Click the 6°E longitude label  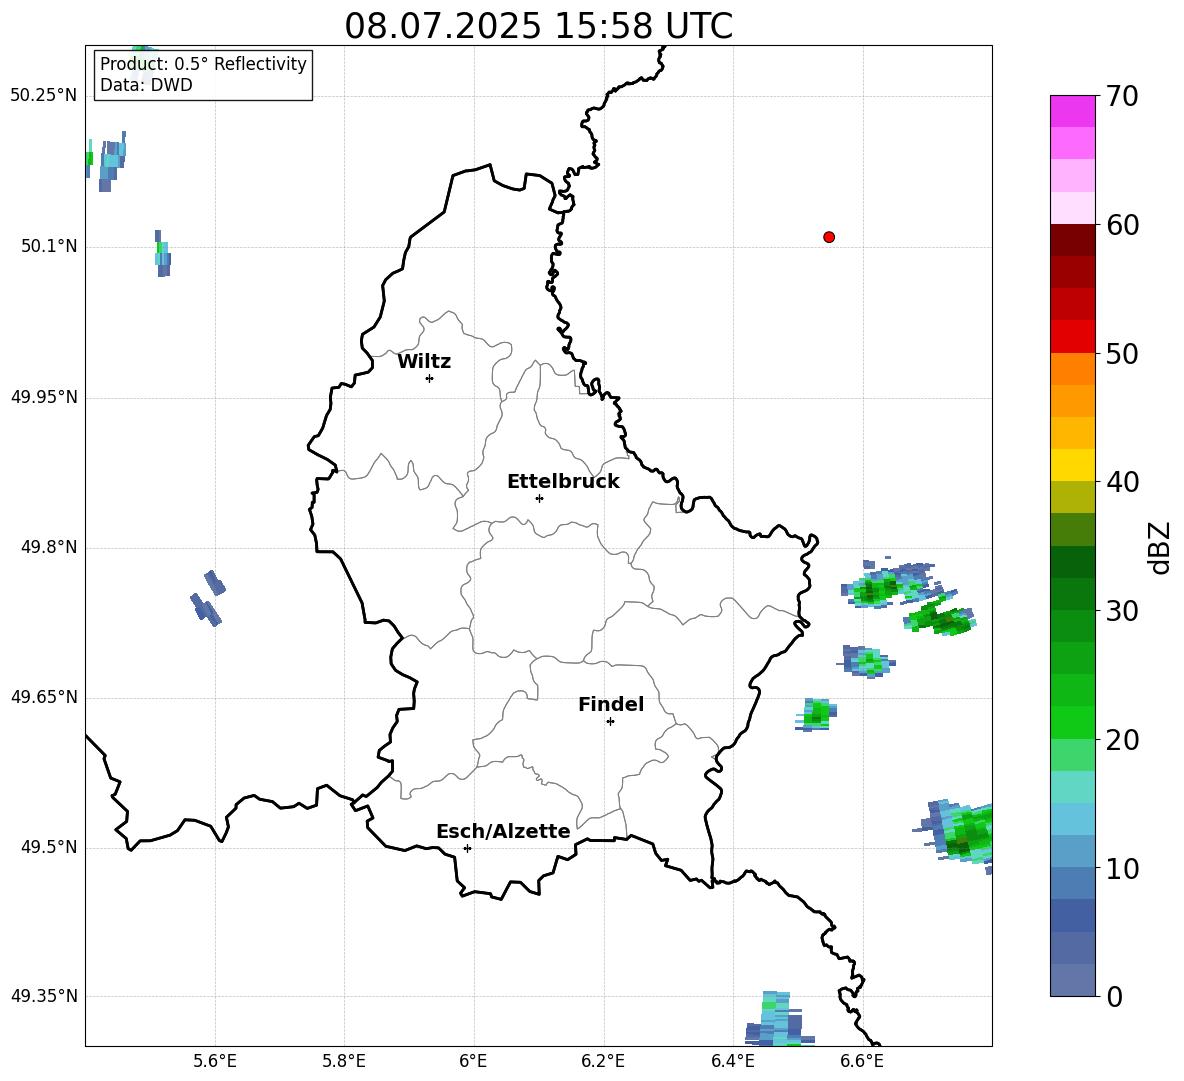click(x=473, y=1061)
